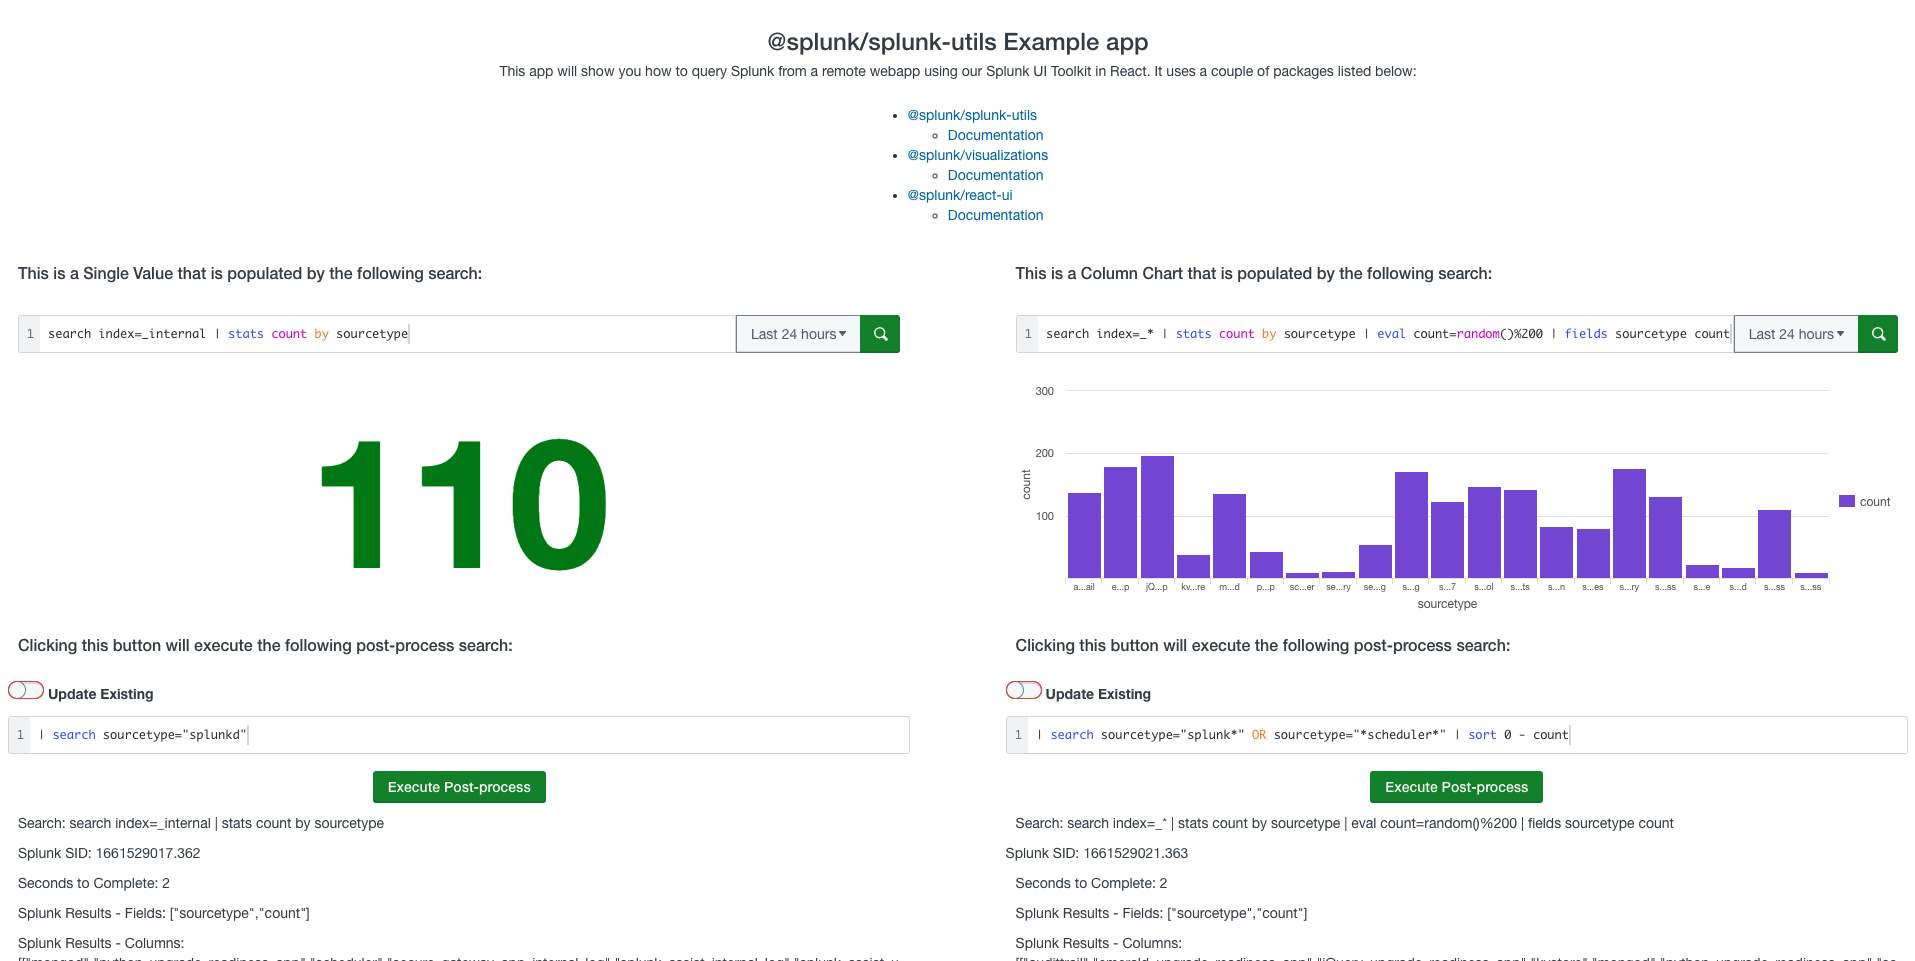This screenshot has height=961, width=1915.
Task: Run the Column Chart search with magnifier icon
Action: pyautogui.click(x=1877, y=334)
